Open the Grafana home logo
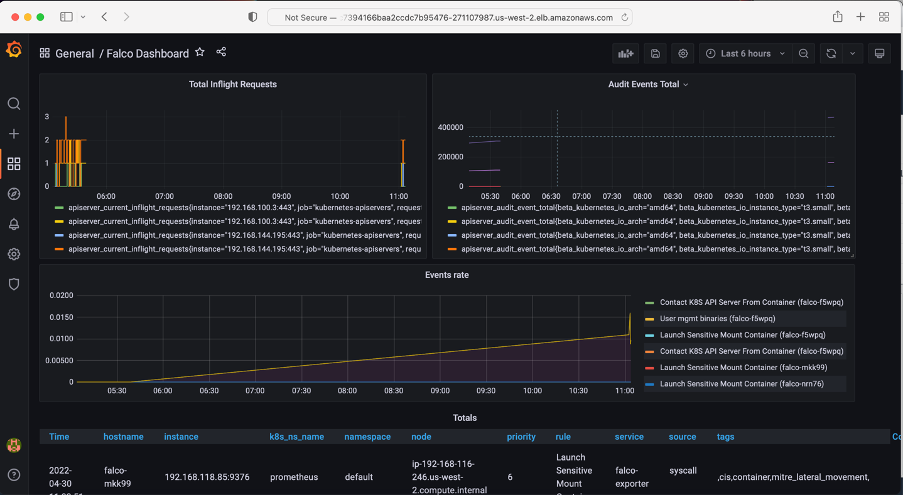This screenshot has height=496, width=904. [14, 50]
